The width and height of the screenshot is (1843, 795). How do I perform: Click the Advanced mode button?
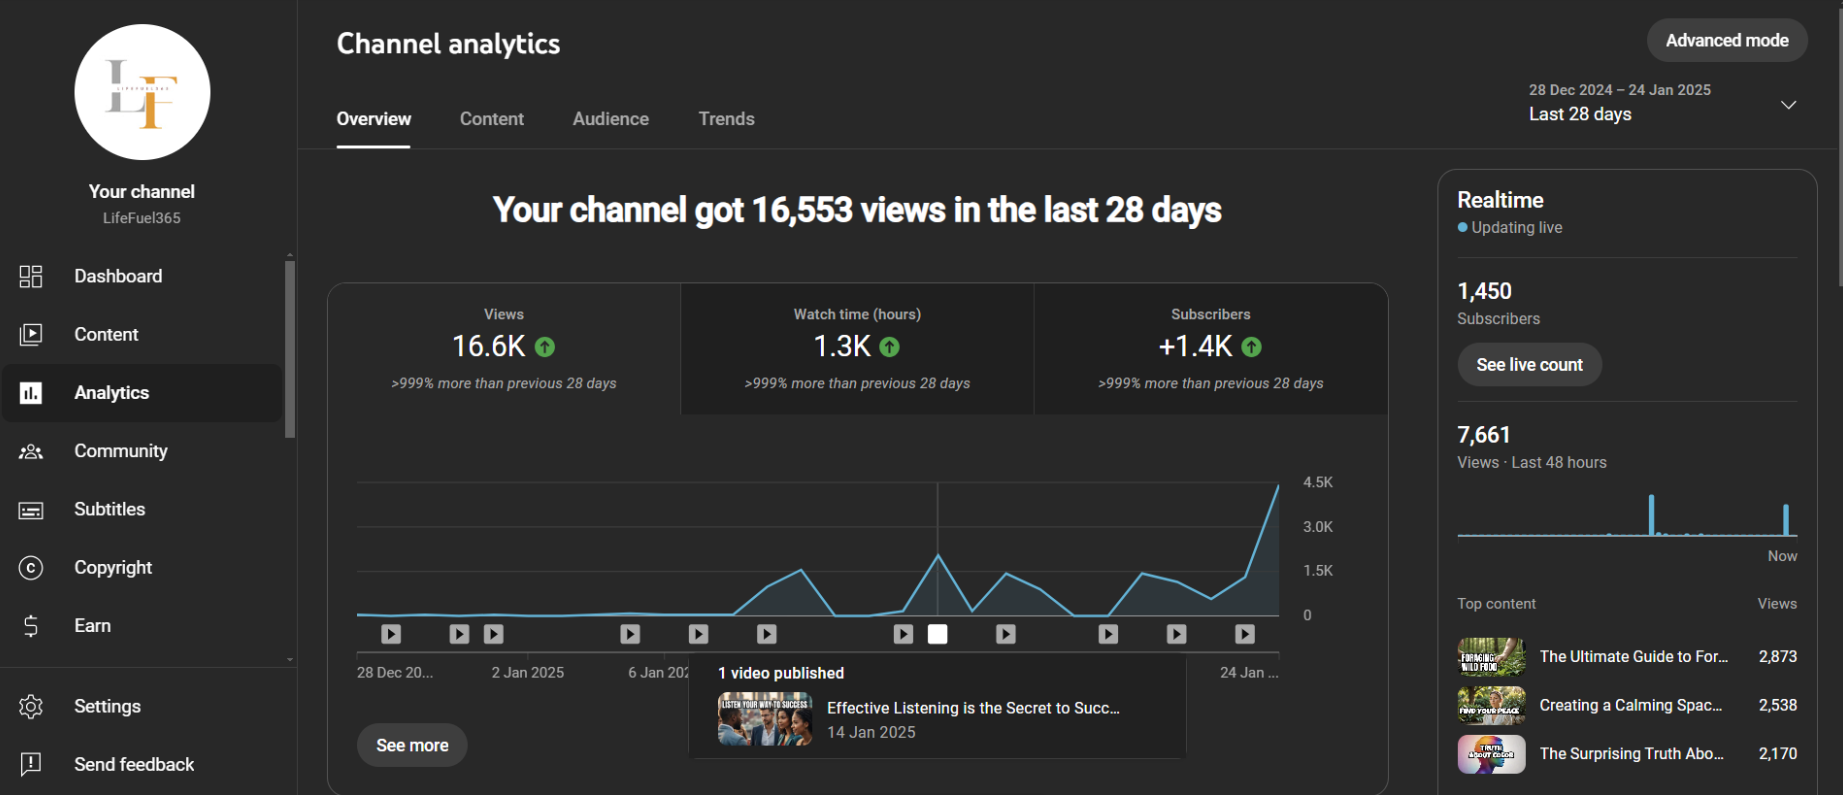click(1726, 41)
